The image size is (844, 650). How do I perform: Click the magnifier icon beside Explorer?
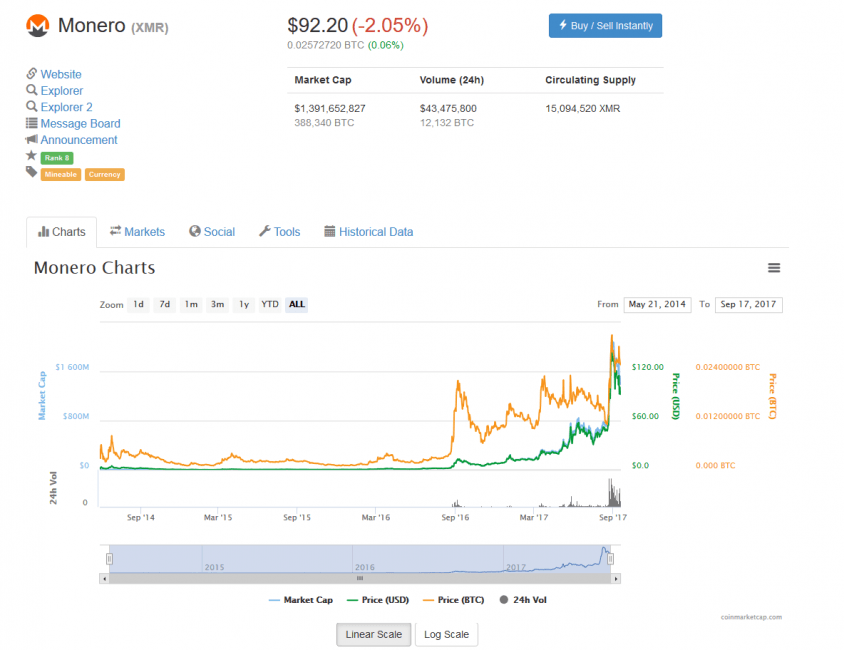tap(32, 90)
